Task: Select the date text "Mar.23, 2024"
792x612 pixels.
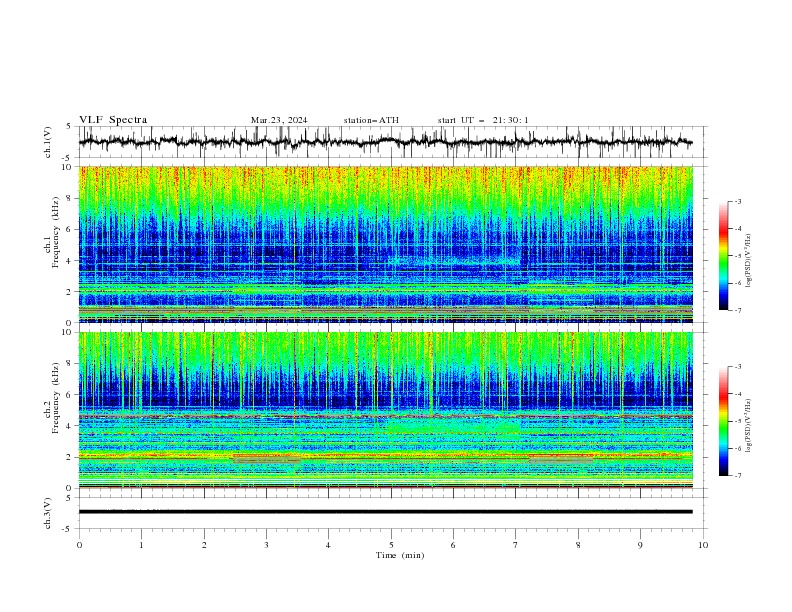Action: pos(279,120)
